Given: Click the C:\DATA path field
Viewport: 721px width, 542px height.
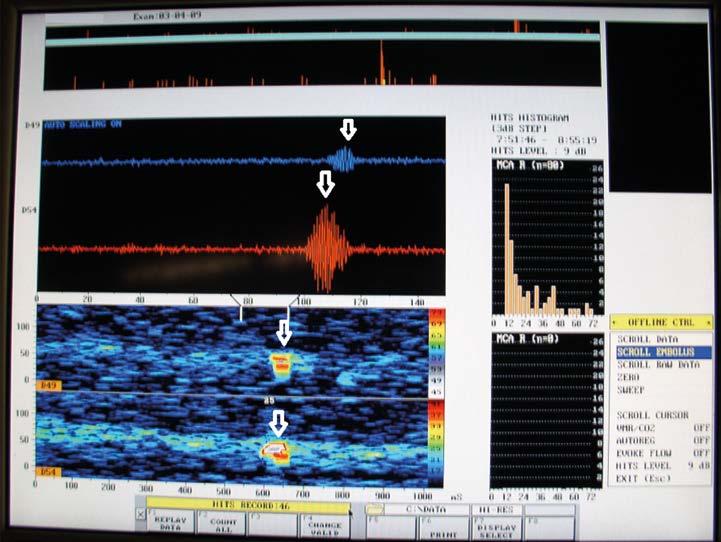Looking at the screenshot, I should coord(426,509).
